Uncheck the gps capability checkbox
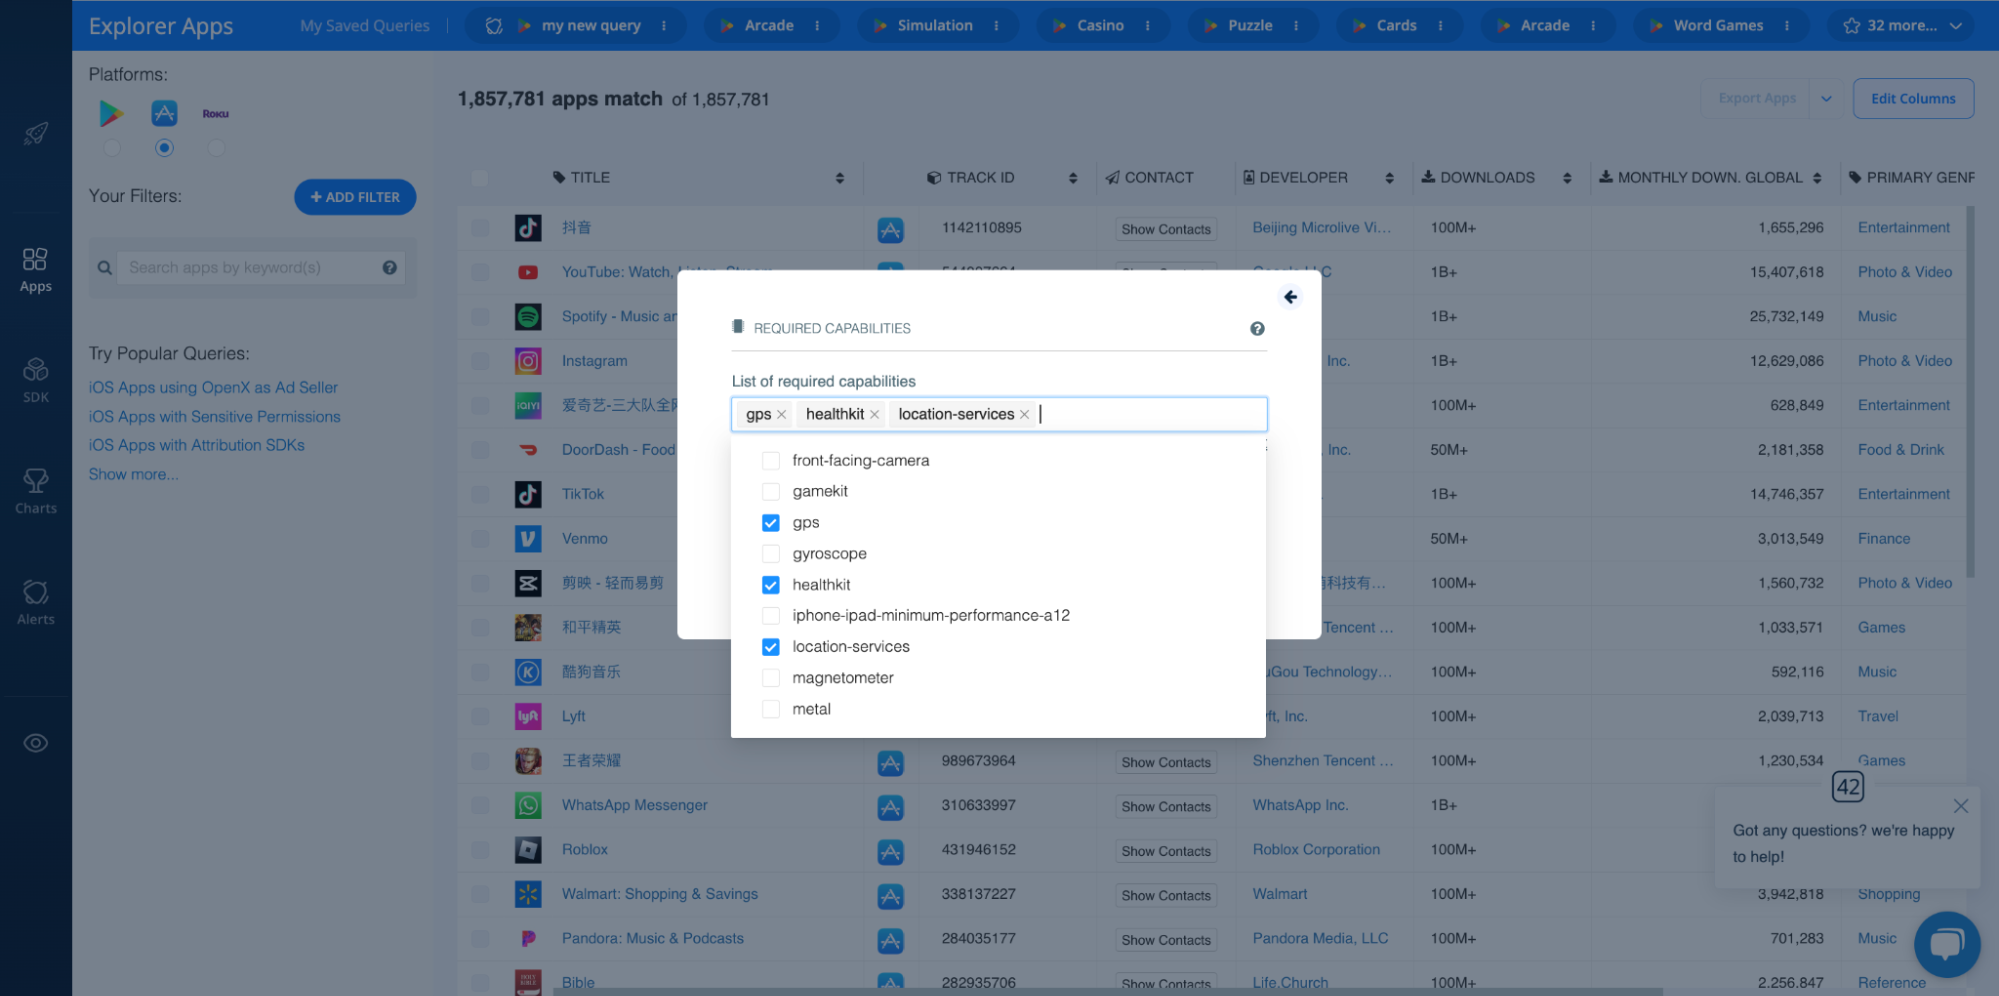The image size is (1999, 996). (771, 523)
